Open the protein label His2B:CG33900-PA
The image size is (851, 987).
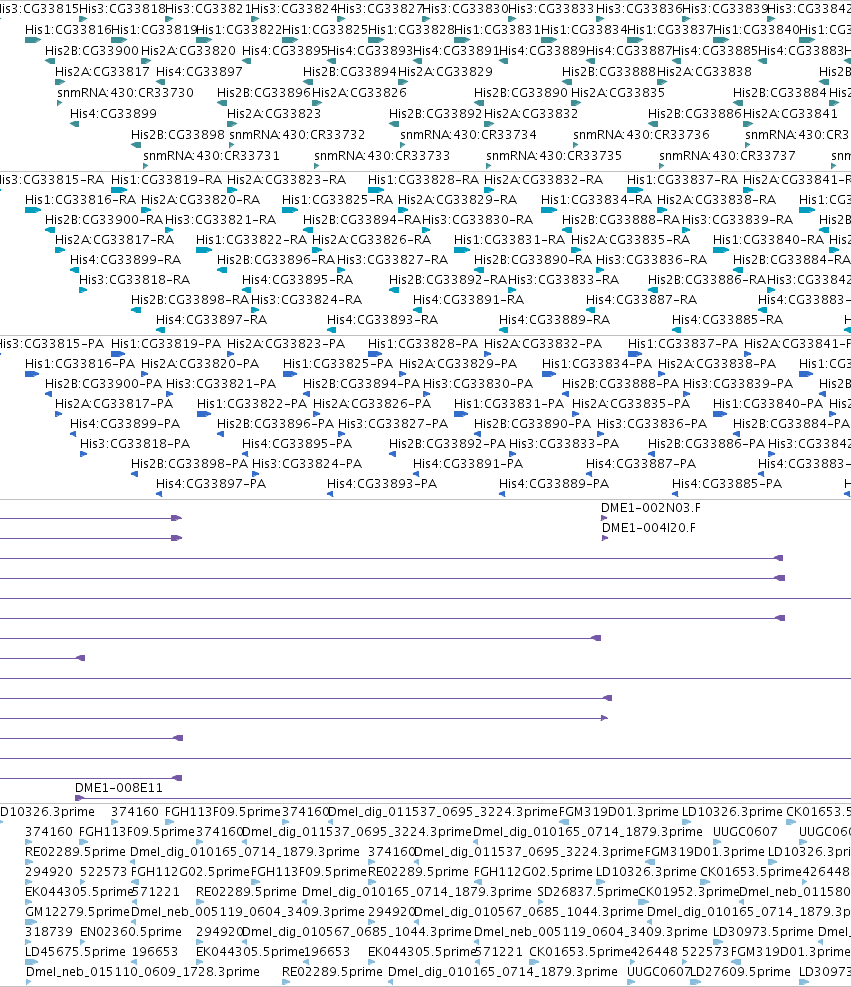104,384
